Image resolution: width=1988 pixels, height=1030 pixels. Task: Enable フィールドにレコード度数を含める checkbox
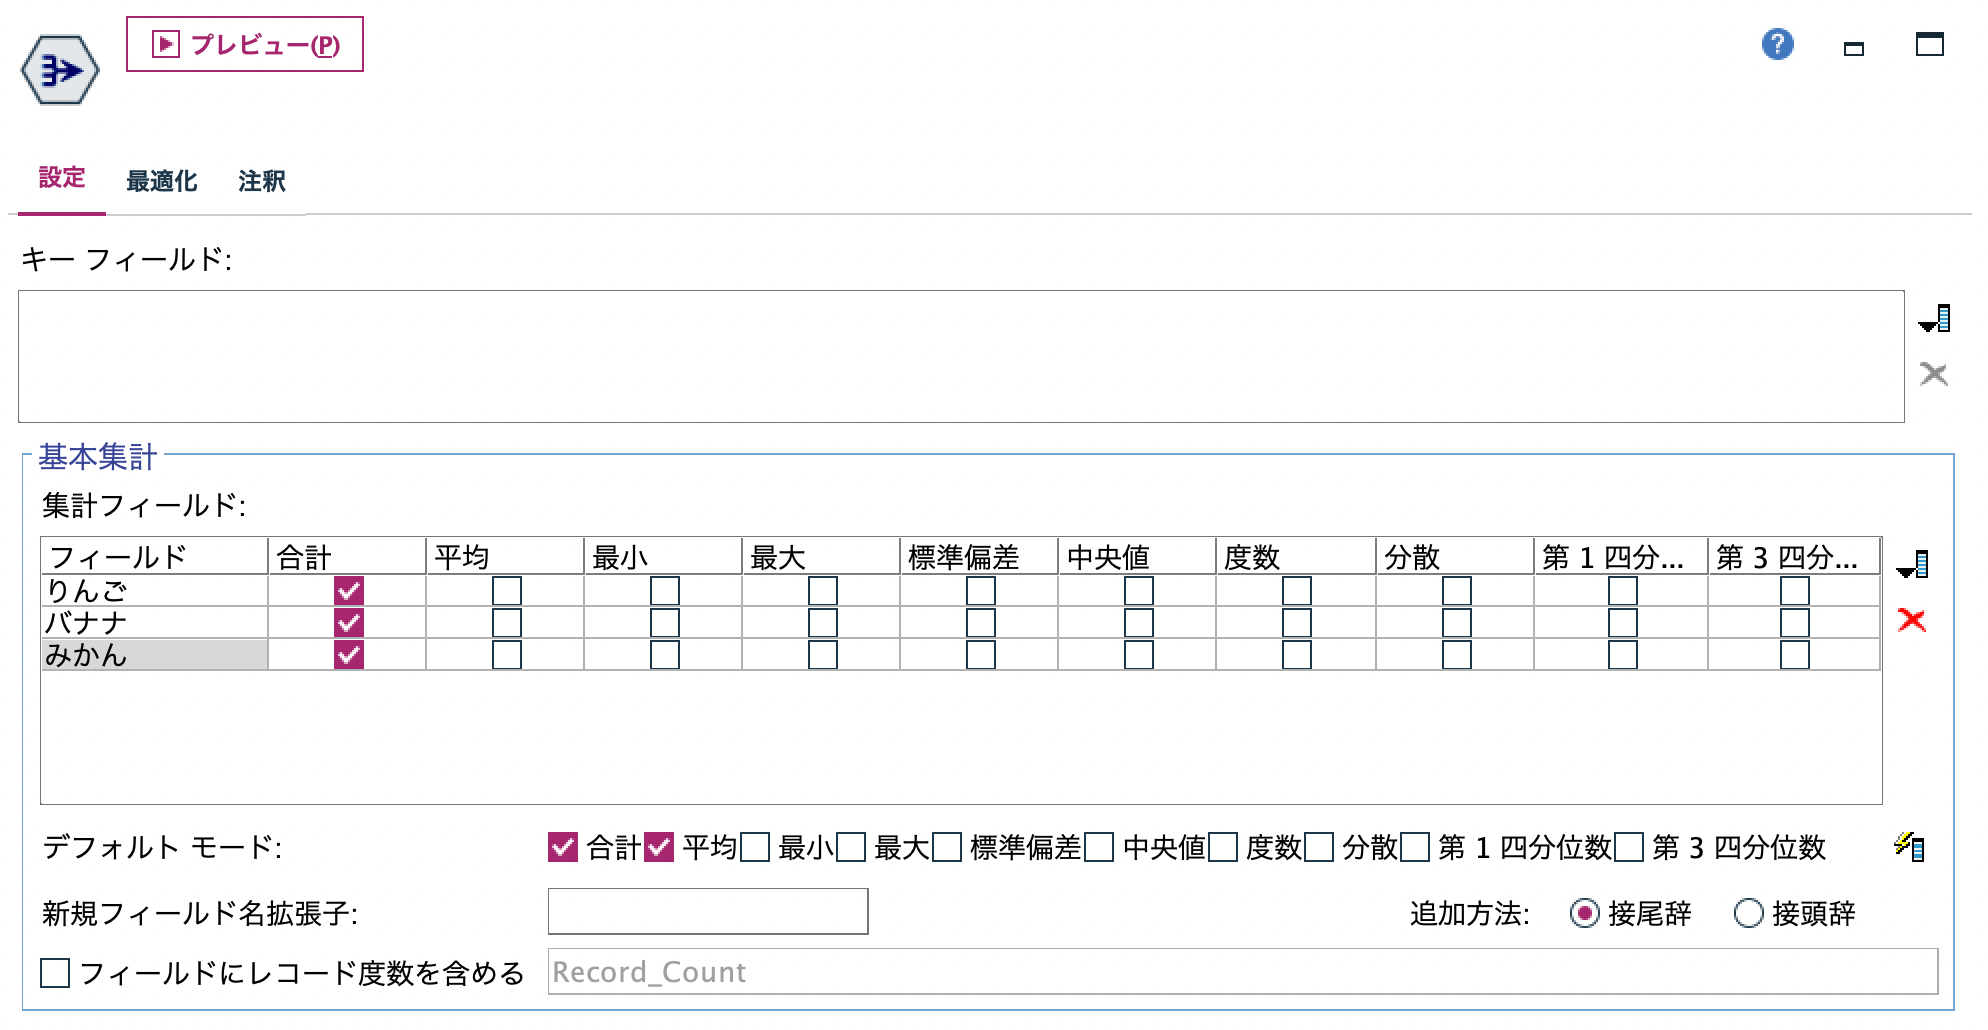pyautogui.click(x=53, y=971)
